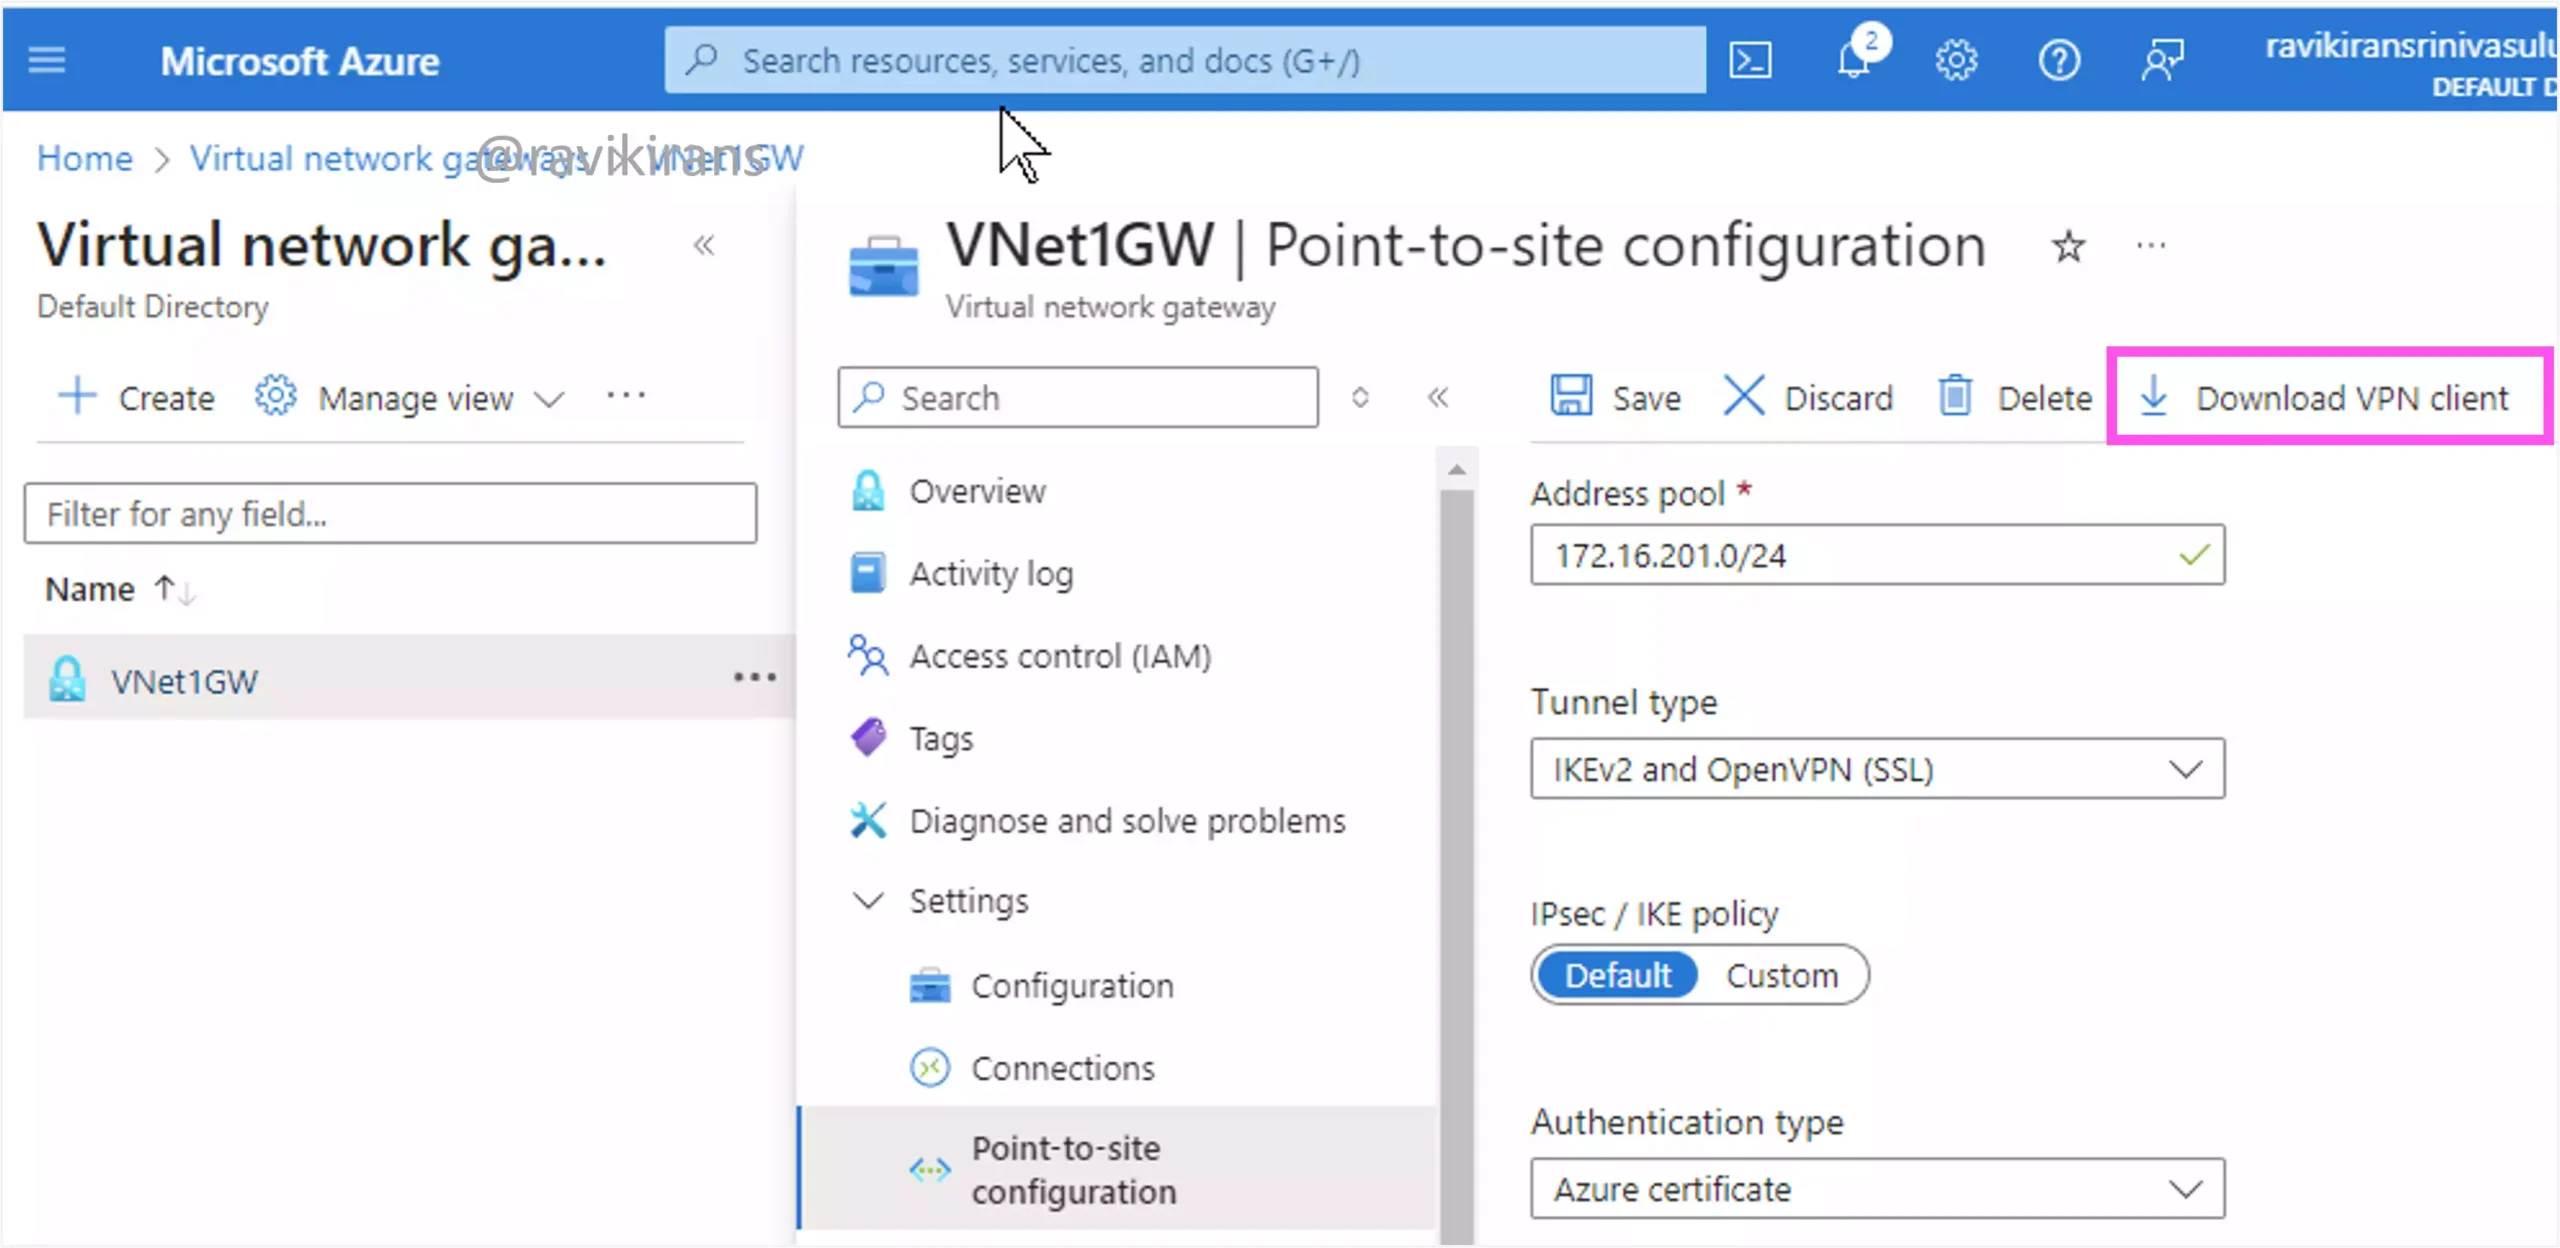Collapse the resource menu pane
This screenshot has width=2560, height=1248.
1438,397
